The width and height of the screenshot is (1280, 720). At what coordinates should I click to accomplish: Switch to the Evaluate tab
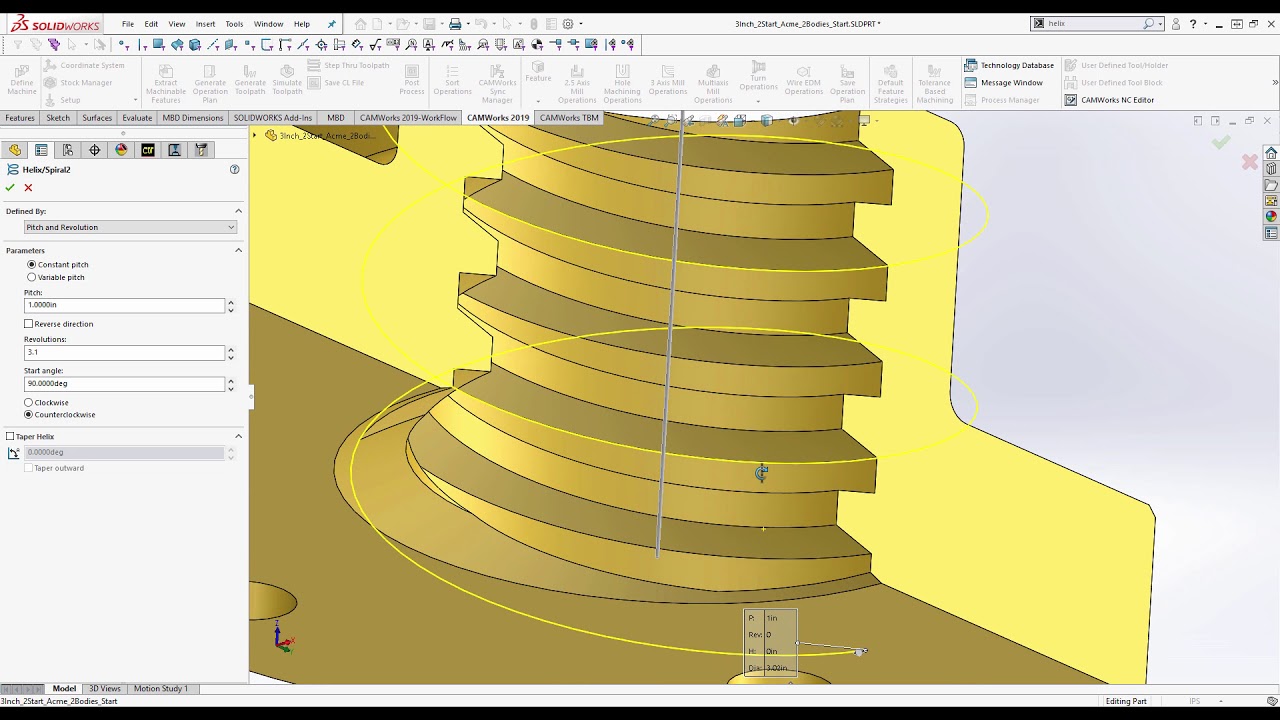click(x=137, y=118)
